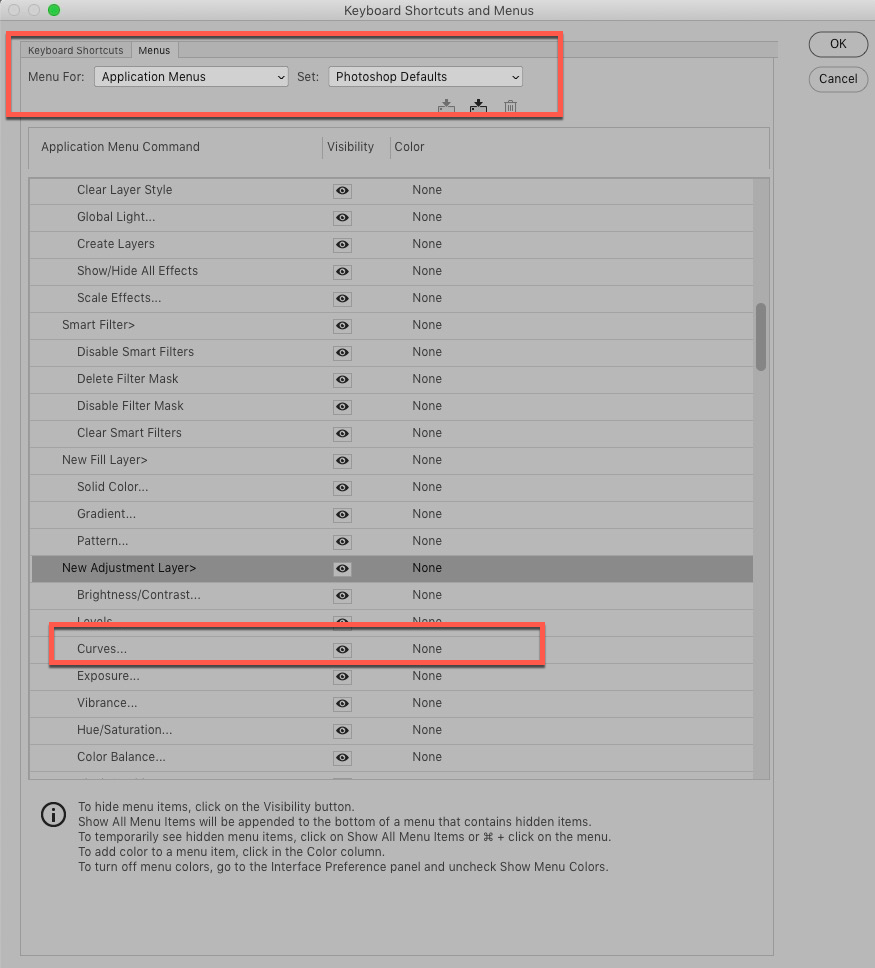Click the Color cell for Curves to assign color
This screenshot has height=968, width=875.
tap(427, 649)
